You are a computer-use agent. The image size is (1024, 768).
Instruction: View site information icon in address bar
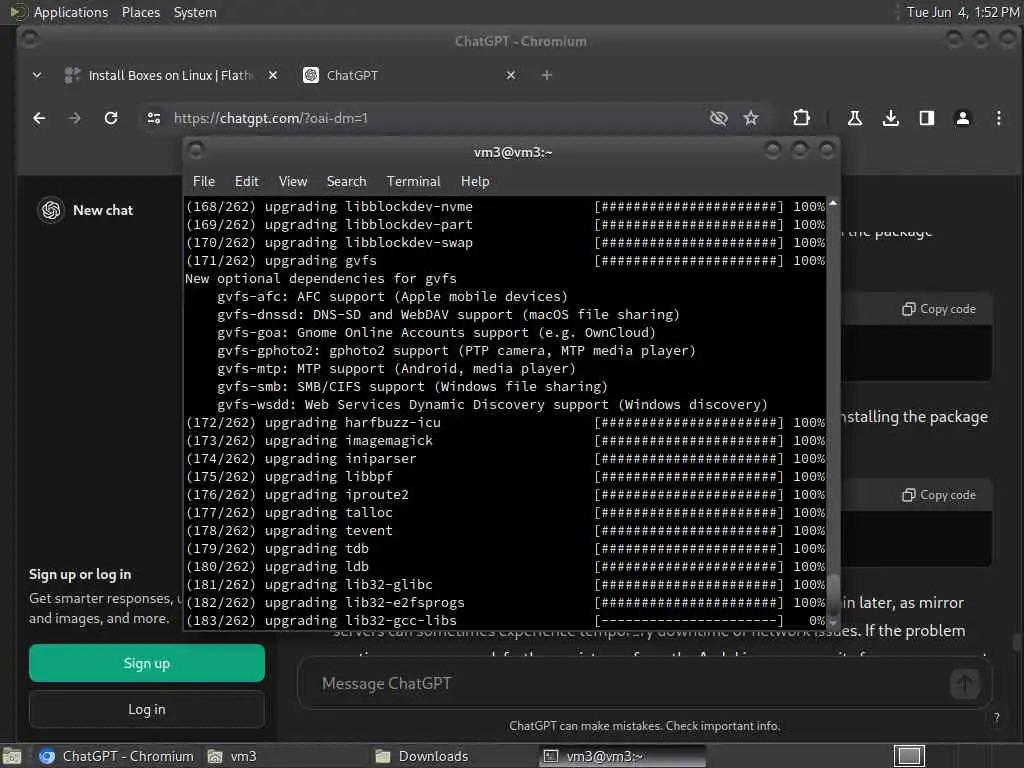tap(154, 118)
